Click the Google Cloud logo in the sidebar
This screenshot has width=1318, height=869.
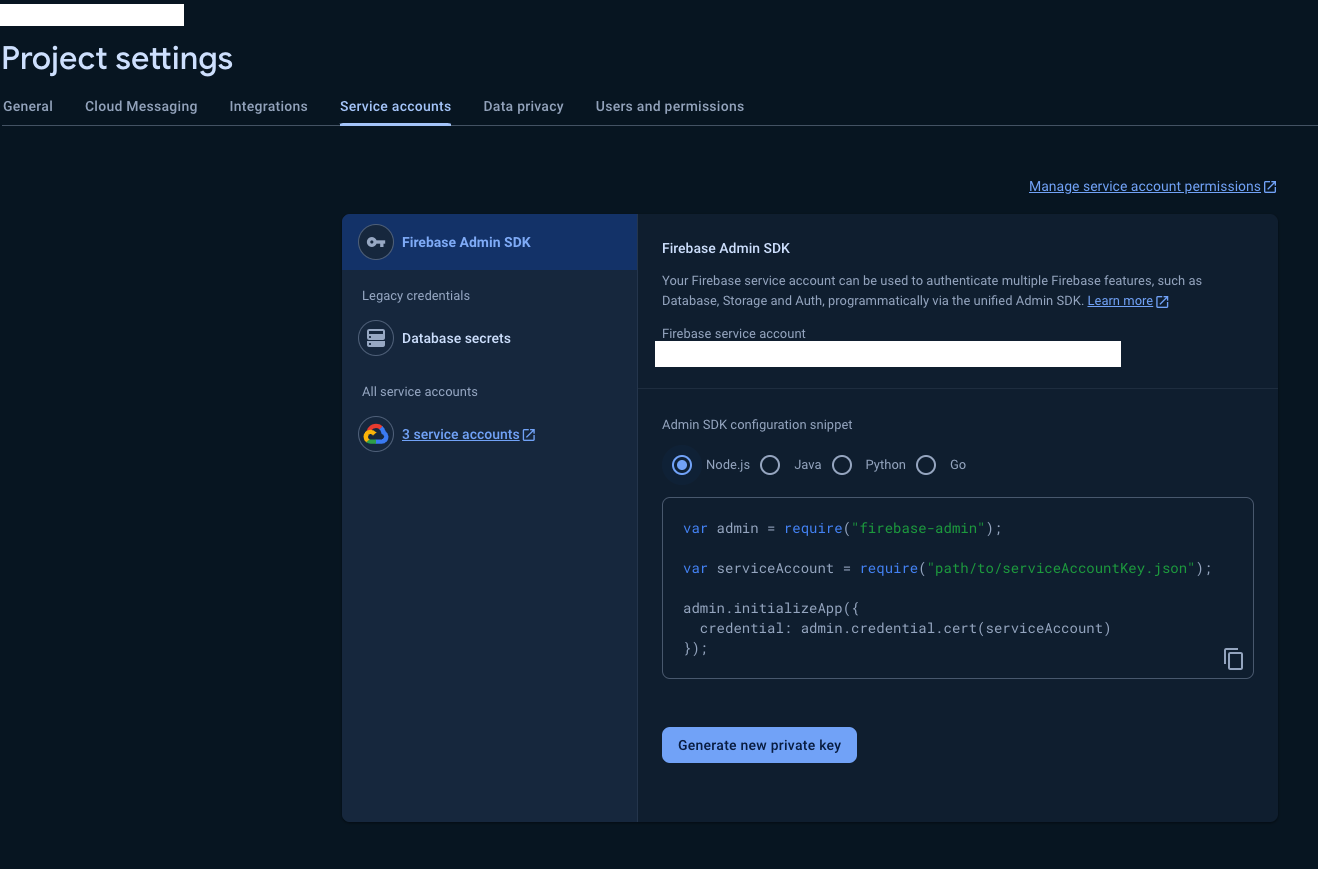click(375, 433)
